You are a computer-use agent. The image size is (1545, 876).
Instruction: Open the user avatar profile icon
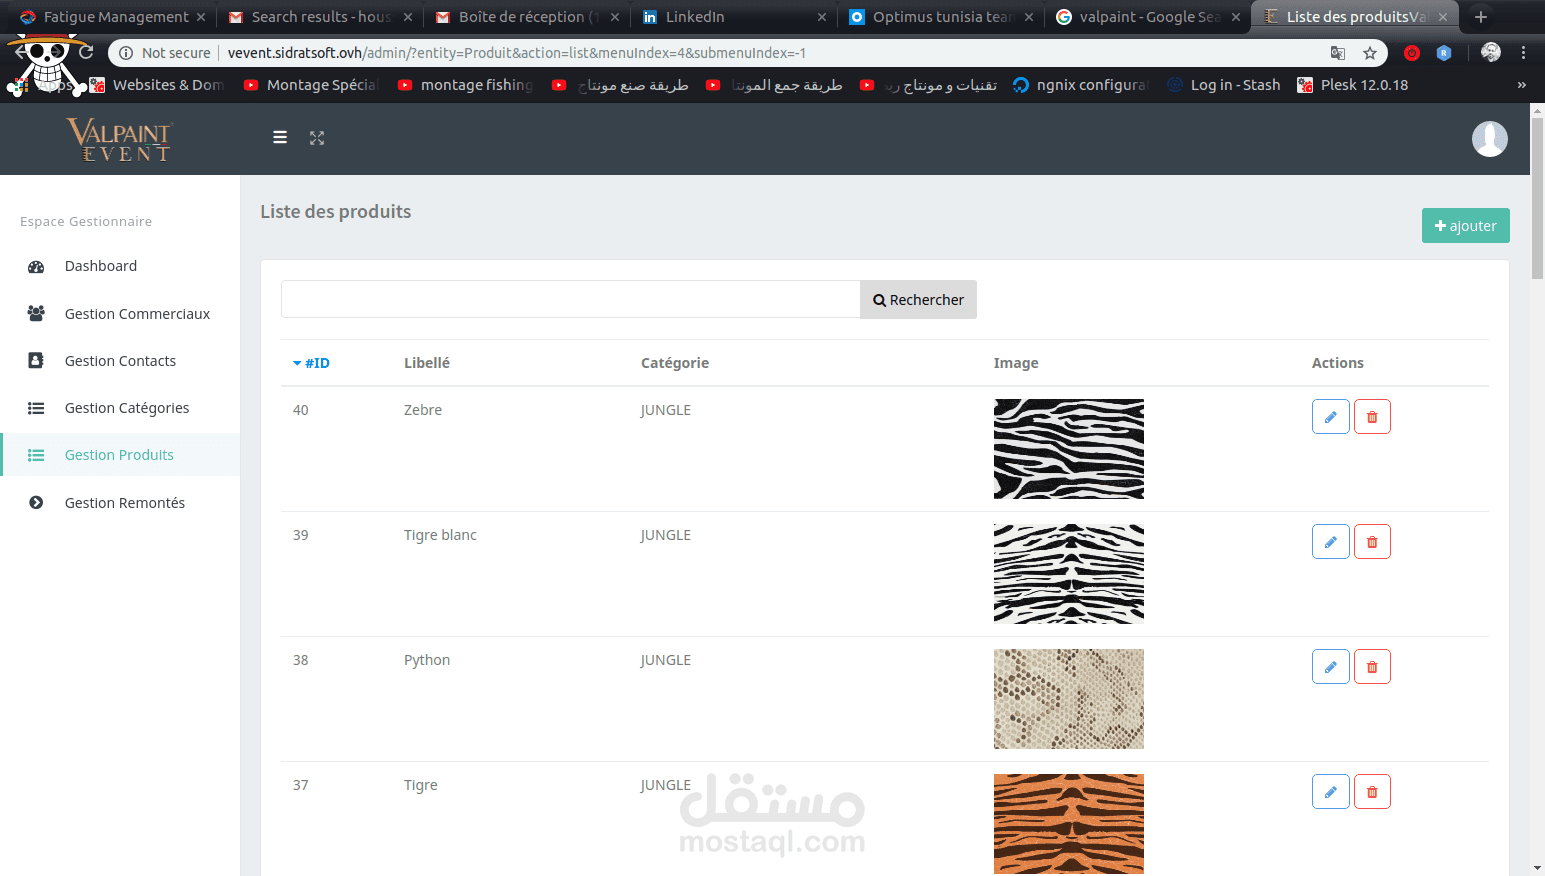tap(1489, 139)
